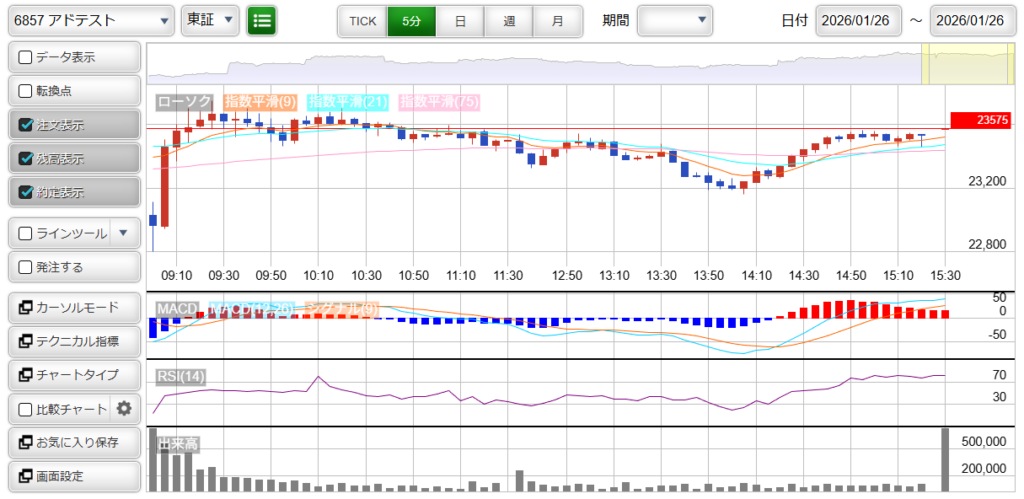Click the 指数平滑(21) legend label
1024x499 pixels.
tap(348, 101)
